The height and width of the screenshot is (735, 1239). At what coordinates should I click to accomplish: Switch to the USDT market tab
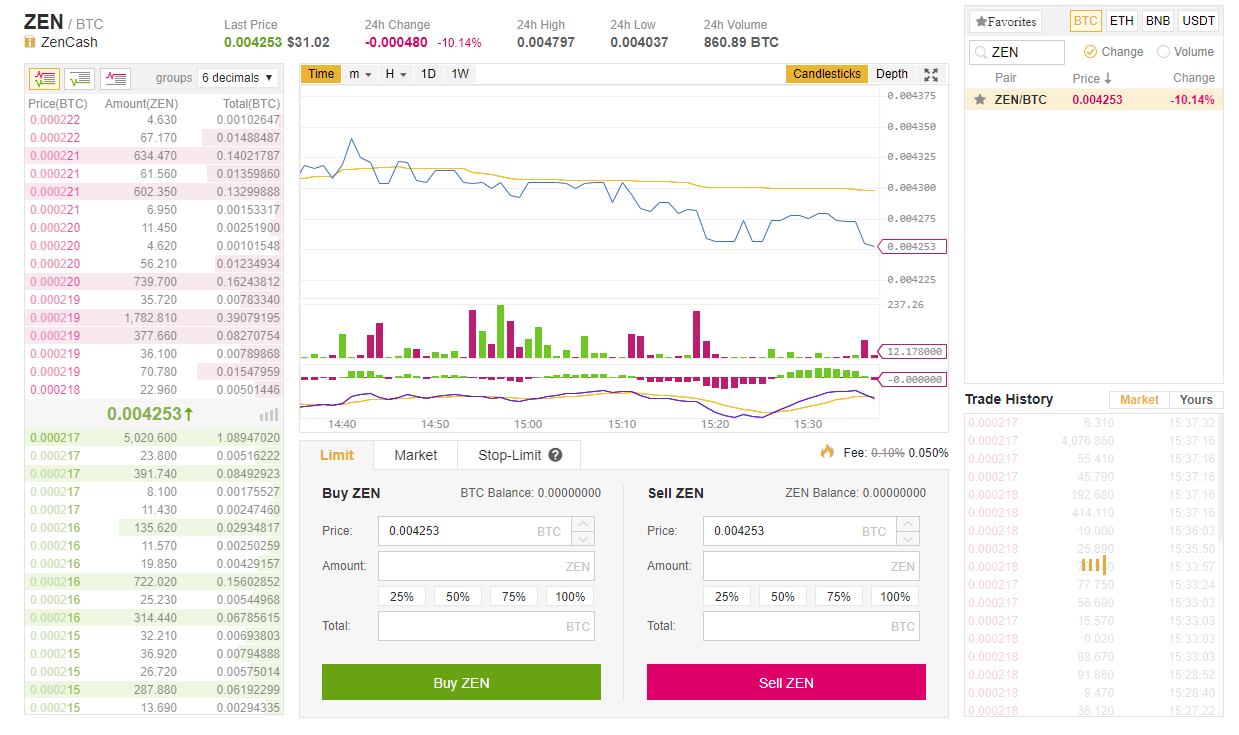tap(1198, 21)
